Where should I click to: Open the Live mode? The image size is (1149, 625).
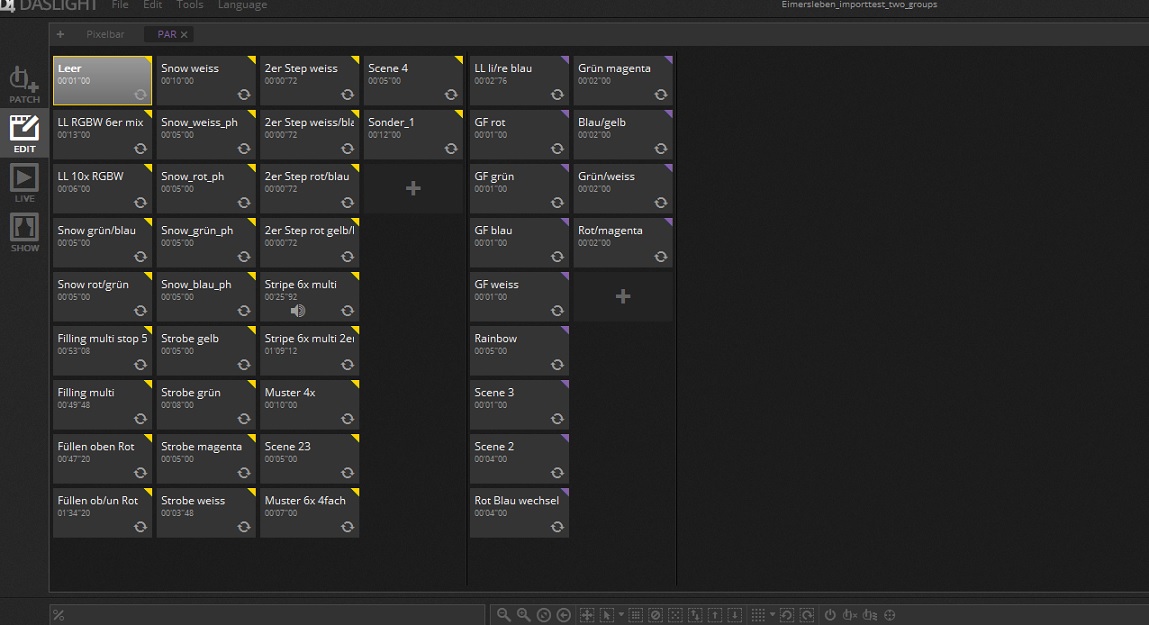click(x=24, y=182)
